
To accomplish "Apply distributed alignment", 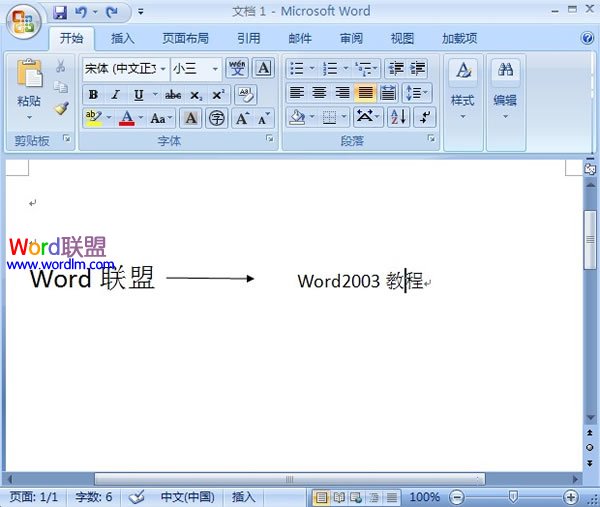I will coord(388,93).
